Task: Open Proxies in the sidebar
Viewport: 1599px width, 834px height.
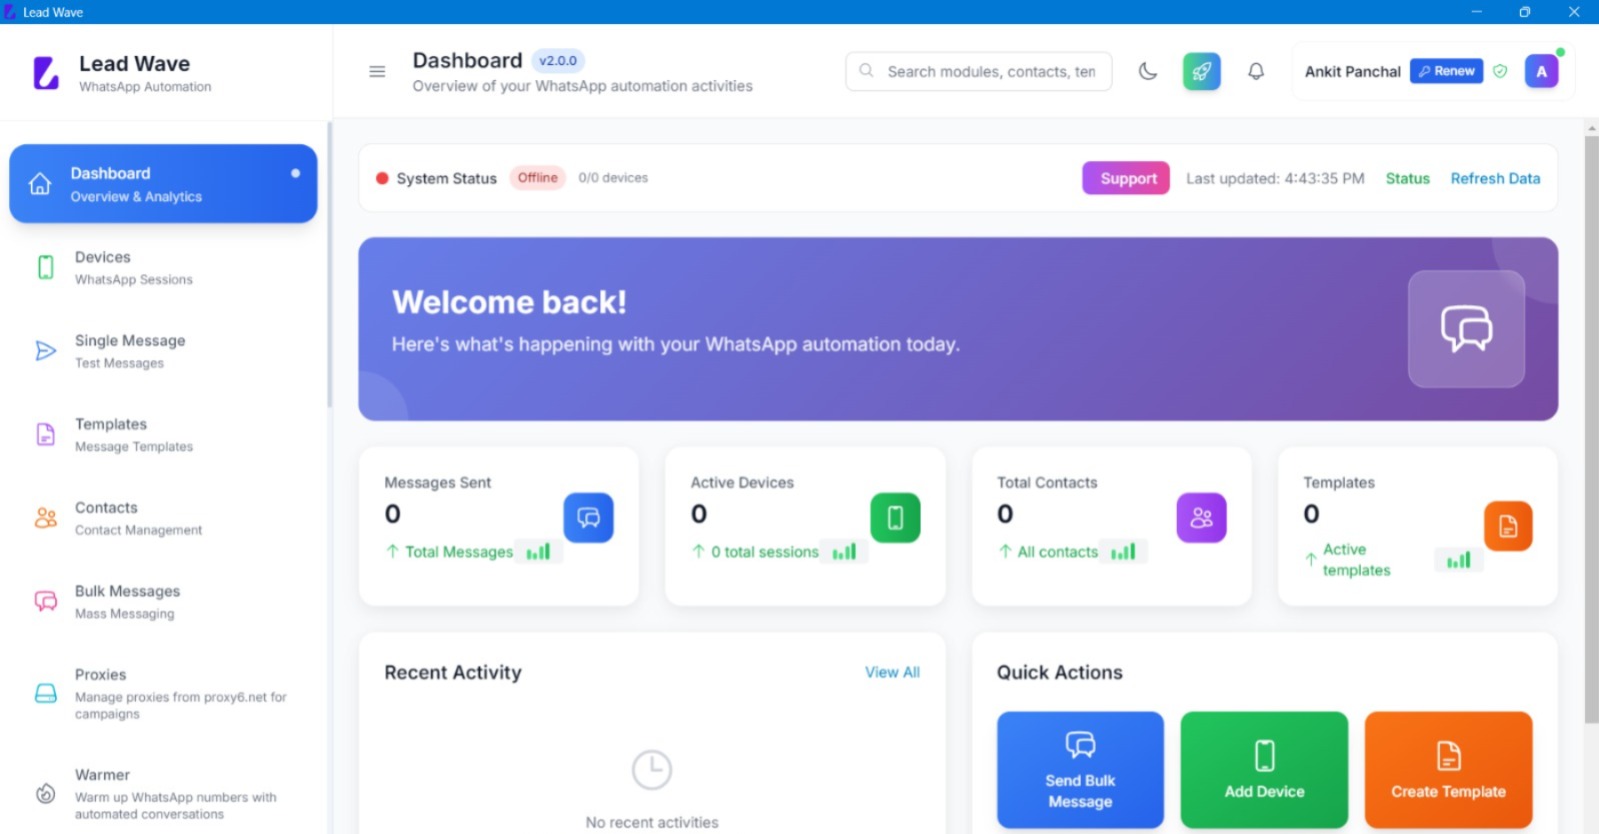Action: 163,693
